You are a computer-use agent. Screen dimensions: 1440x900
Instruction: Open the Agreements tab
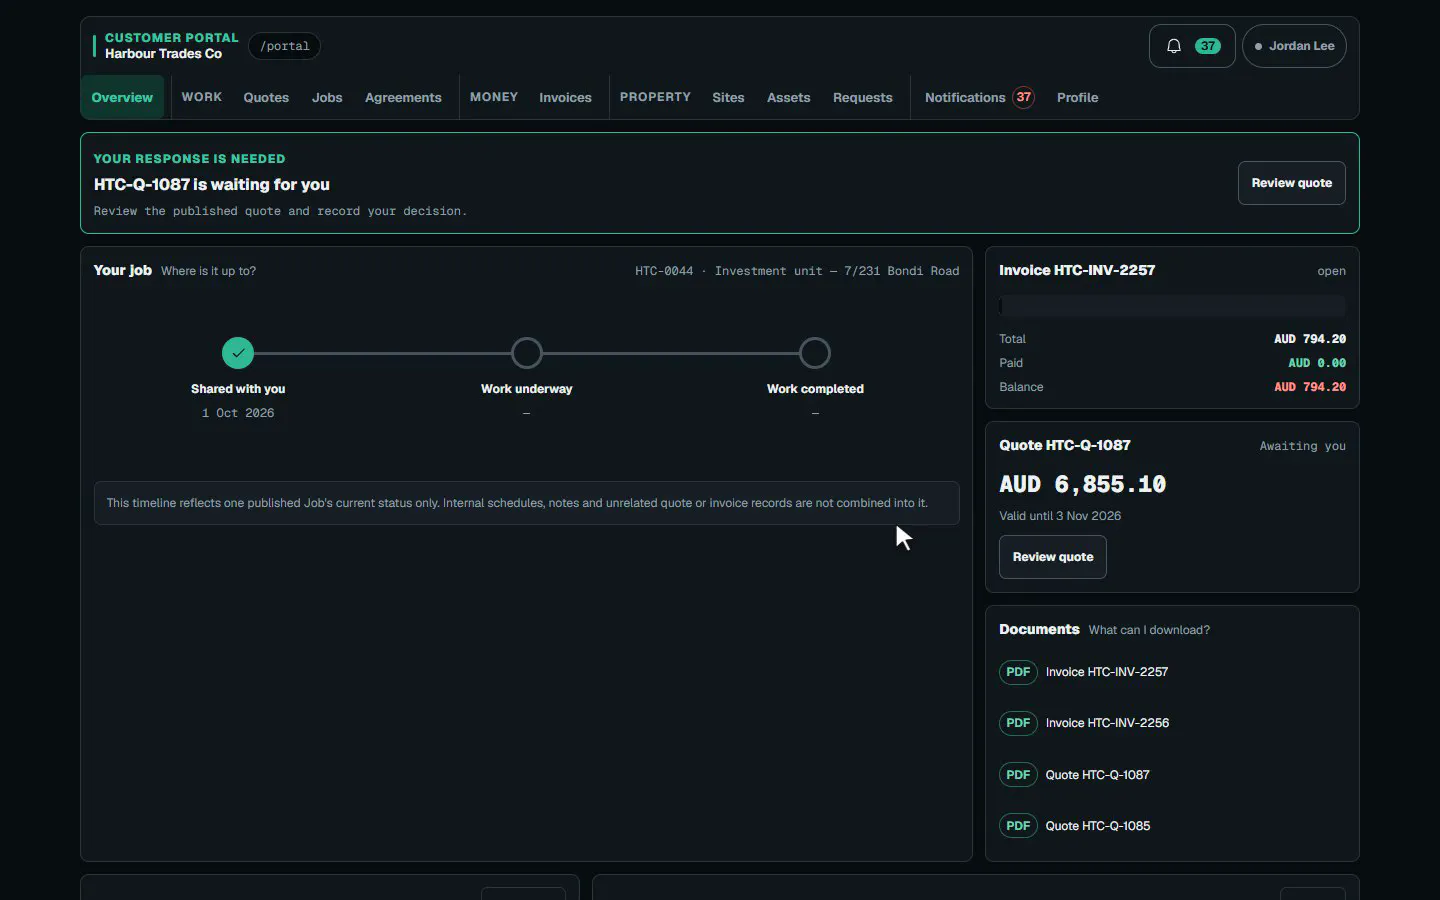pos(403,97)
